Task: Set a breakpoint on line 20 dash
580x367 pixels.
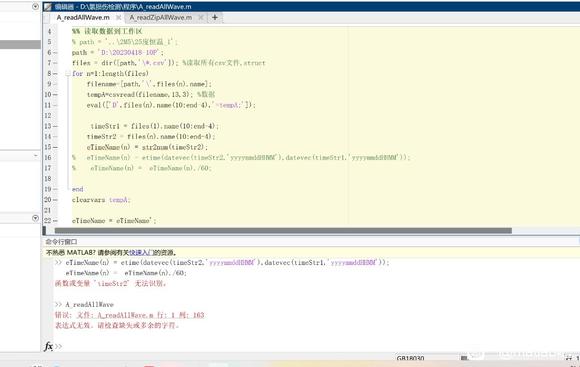Action: [x=55, y=200]
